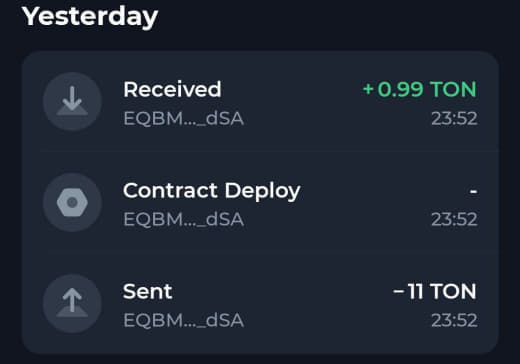The height and width of the screenshot is (364, 520).
Task: Click 23:52 timestamp of Contract Deploy row
Action: pos(454,219)
